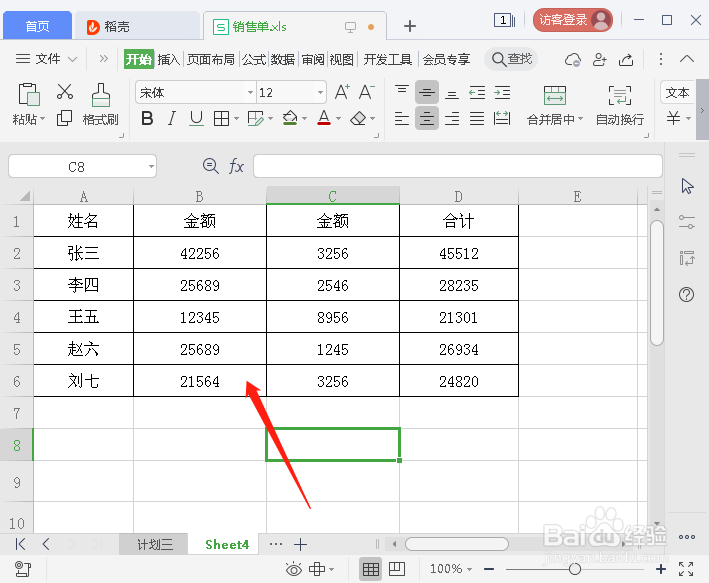709x583 pixels.
Task: Click the Auto Wrap text icon
Action: 619,95
